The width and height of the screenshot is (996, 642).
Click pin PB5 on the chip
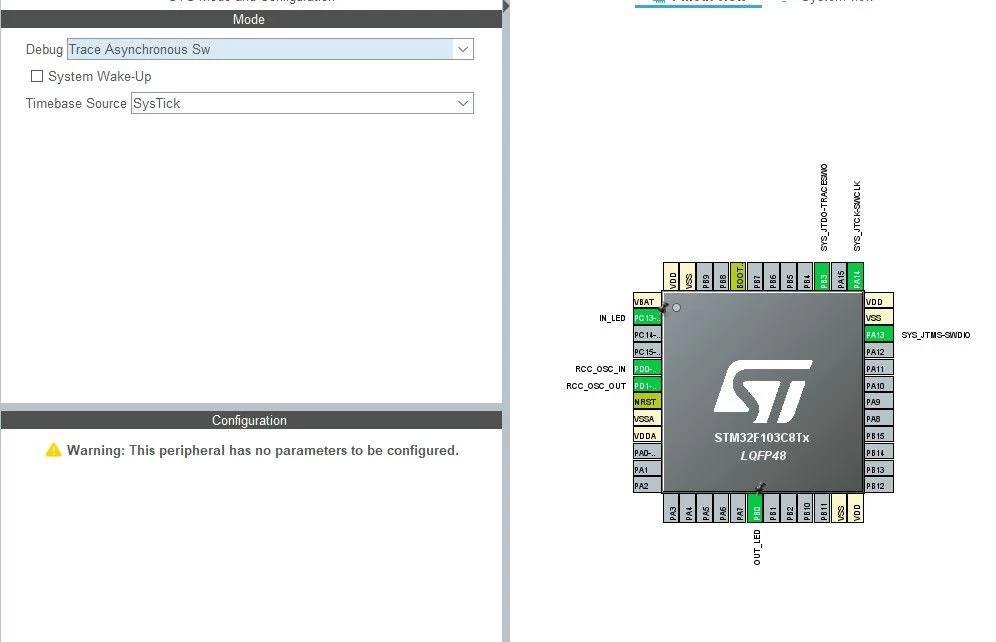point(789,276)
